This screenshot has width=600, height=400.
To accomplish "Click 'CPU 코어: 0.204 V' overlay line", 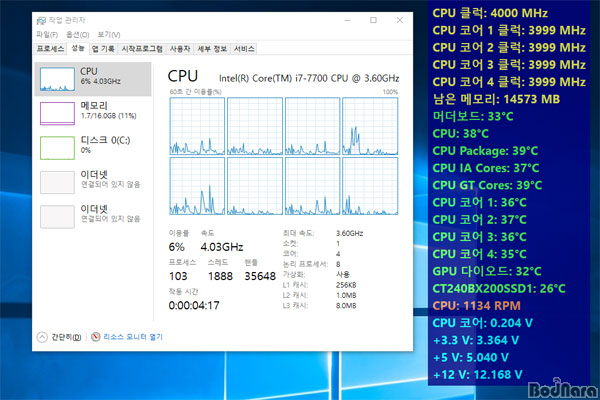I will tap(483, 323).
